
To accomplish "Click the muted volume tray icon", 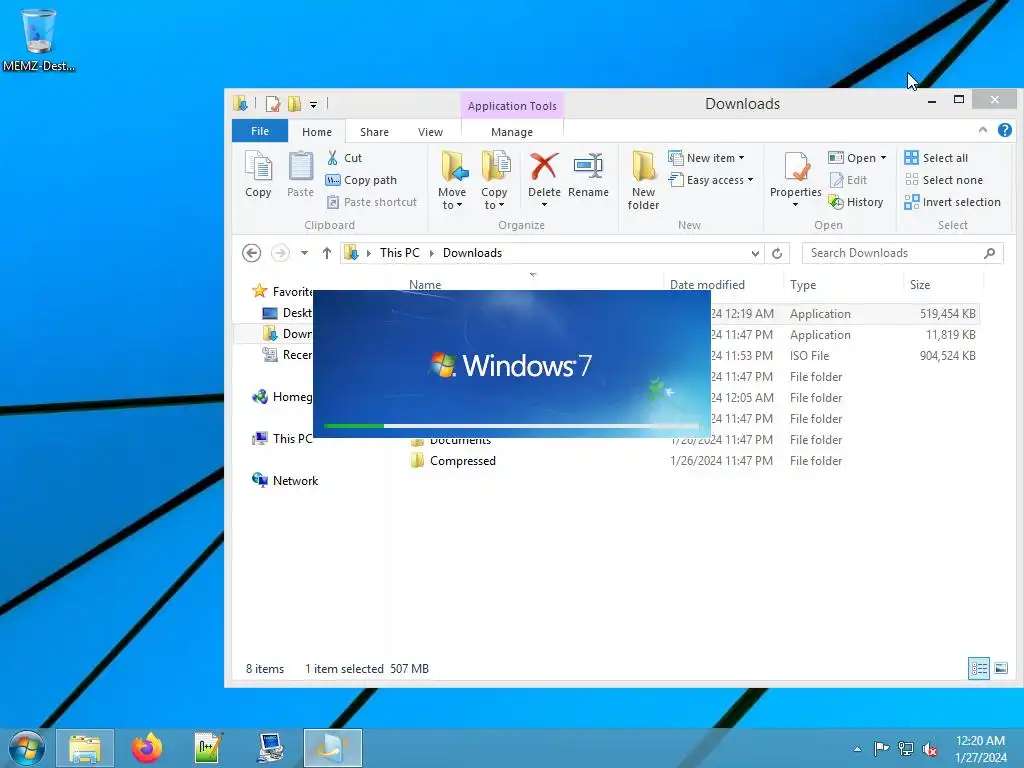I will [930, 749].
